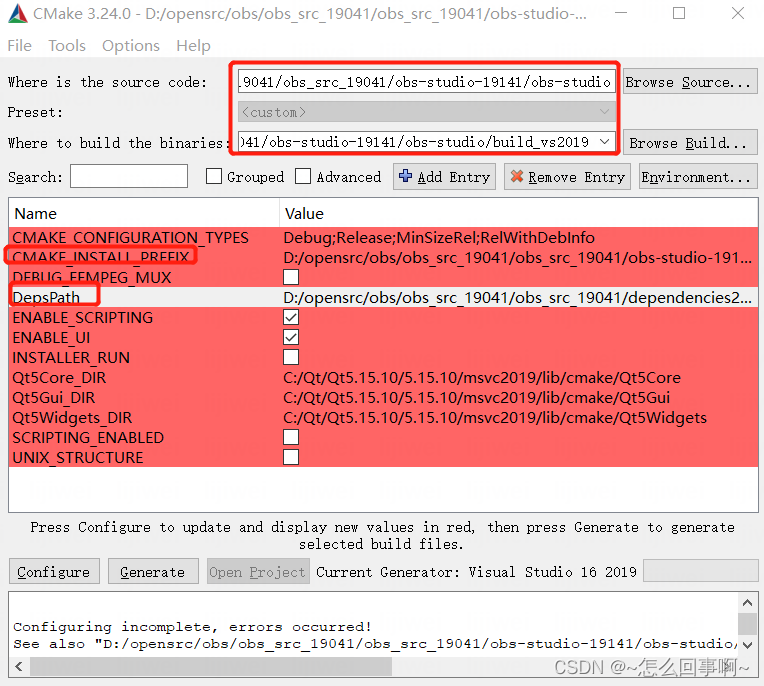Click the DepsPath dependencies path value

tap(517, 297)
